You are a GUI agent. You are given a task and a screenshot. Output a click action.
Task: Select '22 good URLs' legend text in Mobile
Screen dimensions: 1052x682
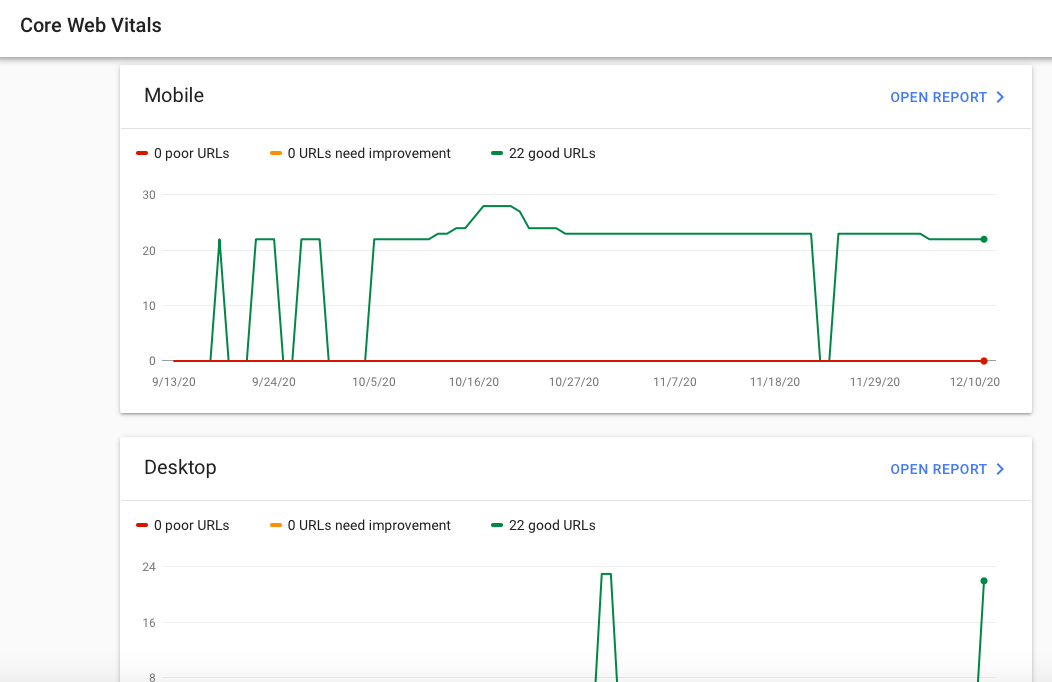552,154
